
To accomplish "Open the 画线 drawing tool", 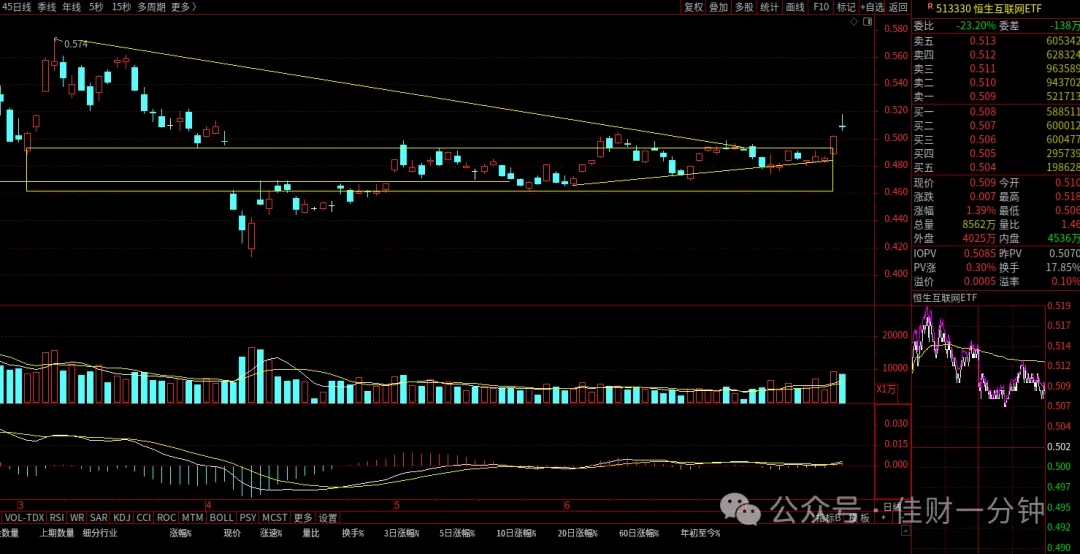I will (x=796, y=7).
